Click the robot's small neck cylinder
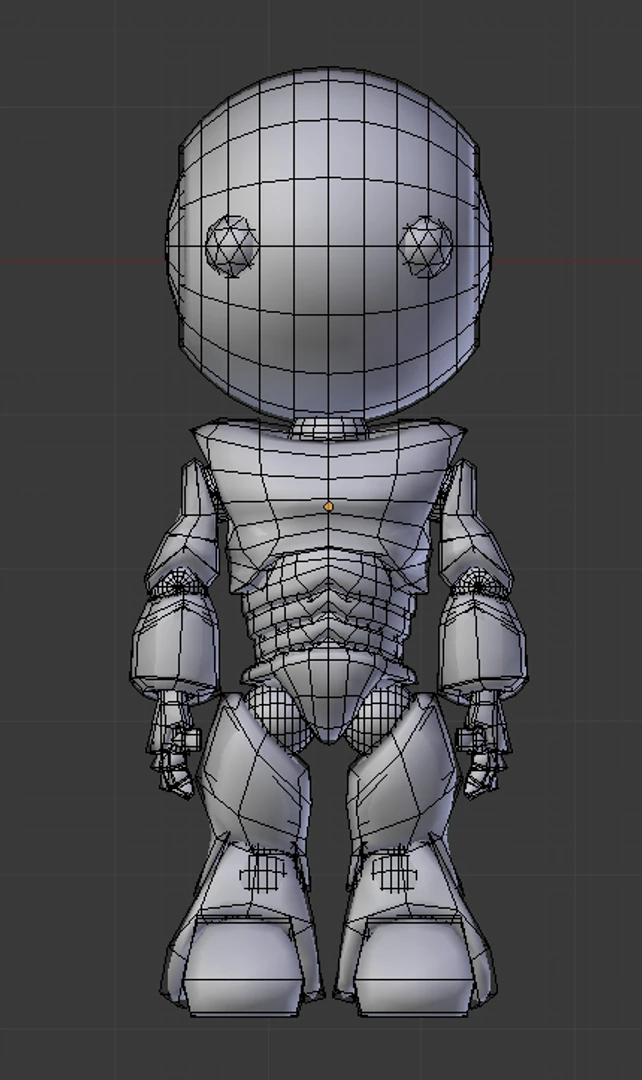 click(328, 427)
